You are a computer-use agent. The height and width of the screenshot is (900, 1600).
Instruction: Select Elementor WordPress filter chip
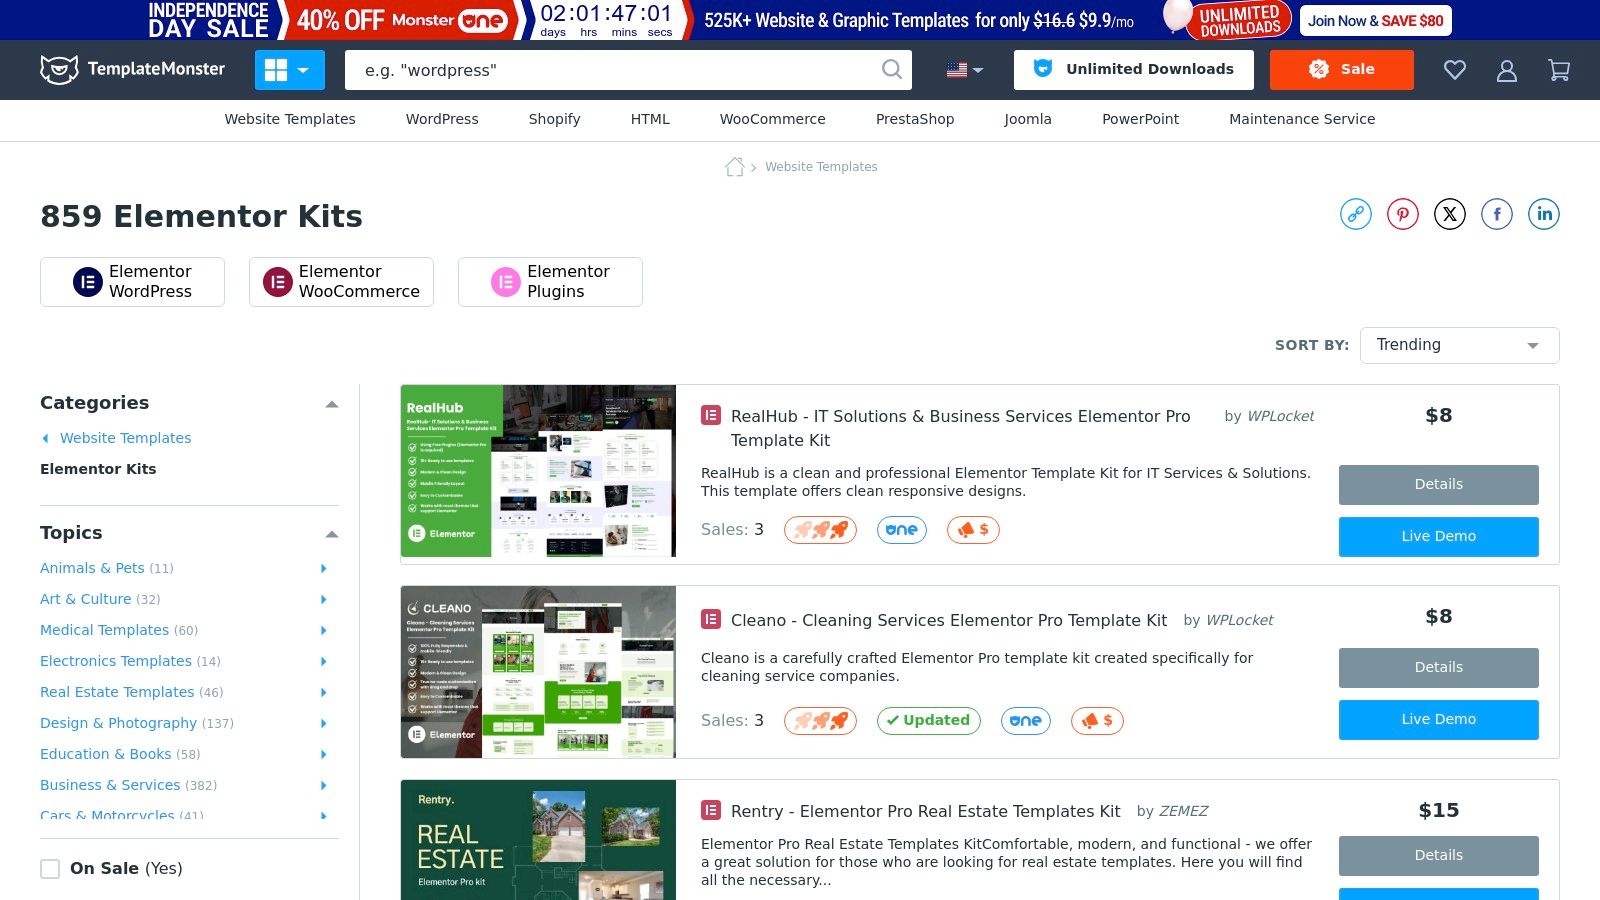(132, 282)
